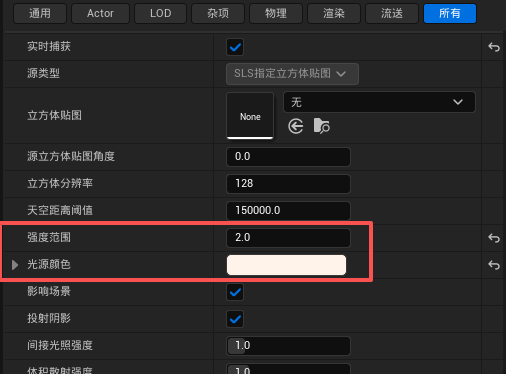Select the 投射阴影 property label
The height and width of the screenshot is (374, 506).
[x=49, y=318]
